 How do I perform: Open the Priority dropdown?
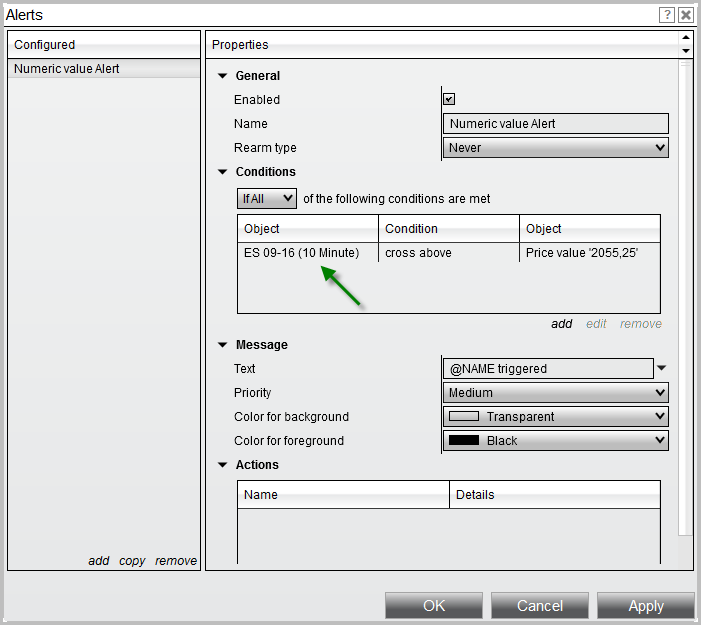[x=555, y=393]
